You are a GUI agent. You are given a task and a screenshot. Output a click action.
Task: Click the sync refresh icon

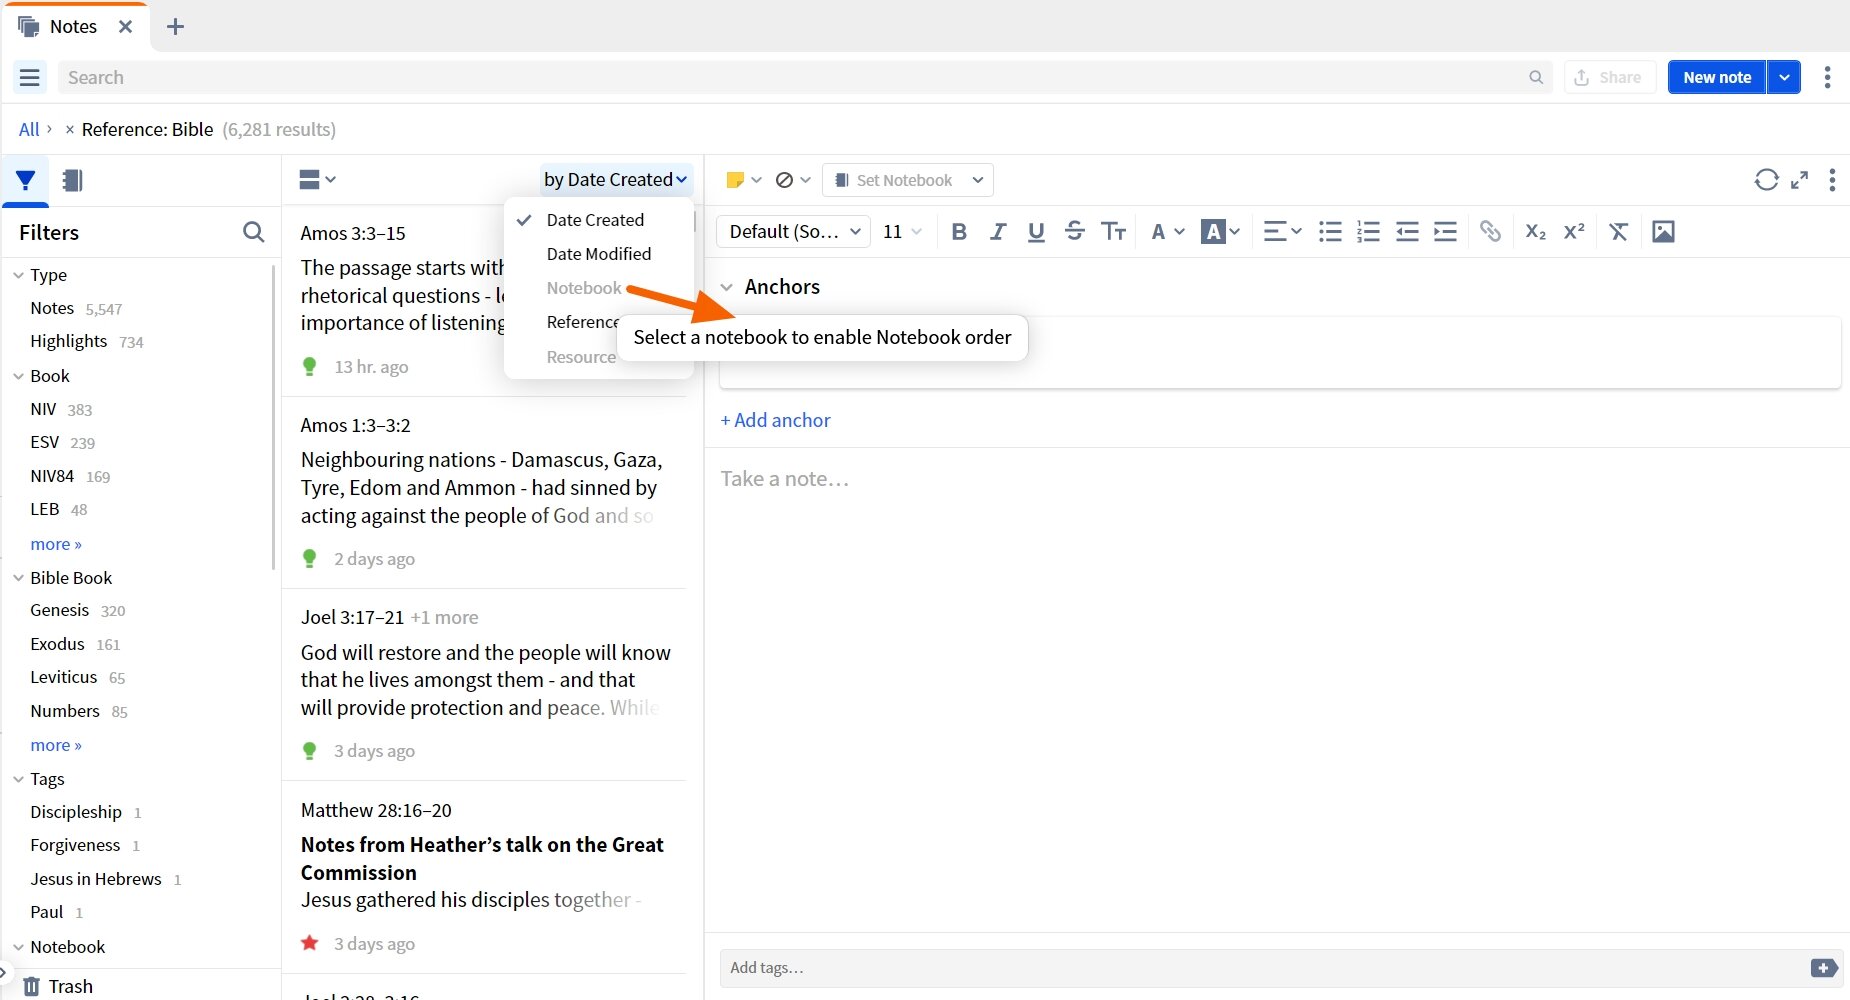[1766, 180]
